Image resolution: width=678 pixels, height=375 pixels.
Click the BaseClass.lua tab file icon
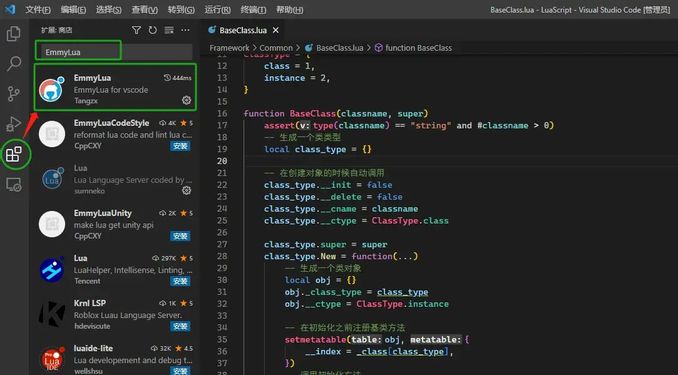[x=212, y=30]
